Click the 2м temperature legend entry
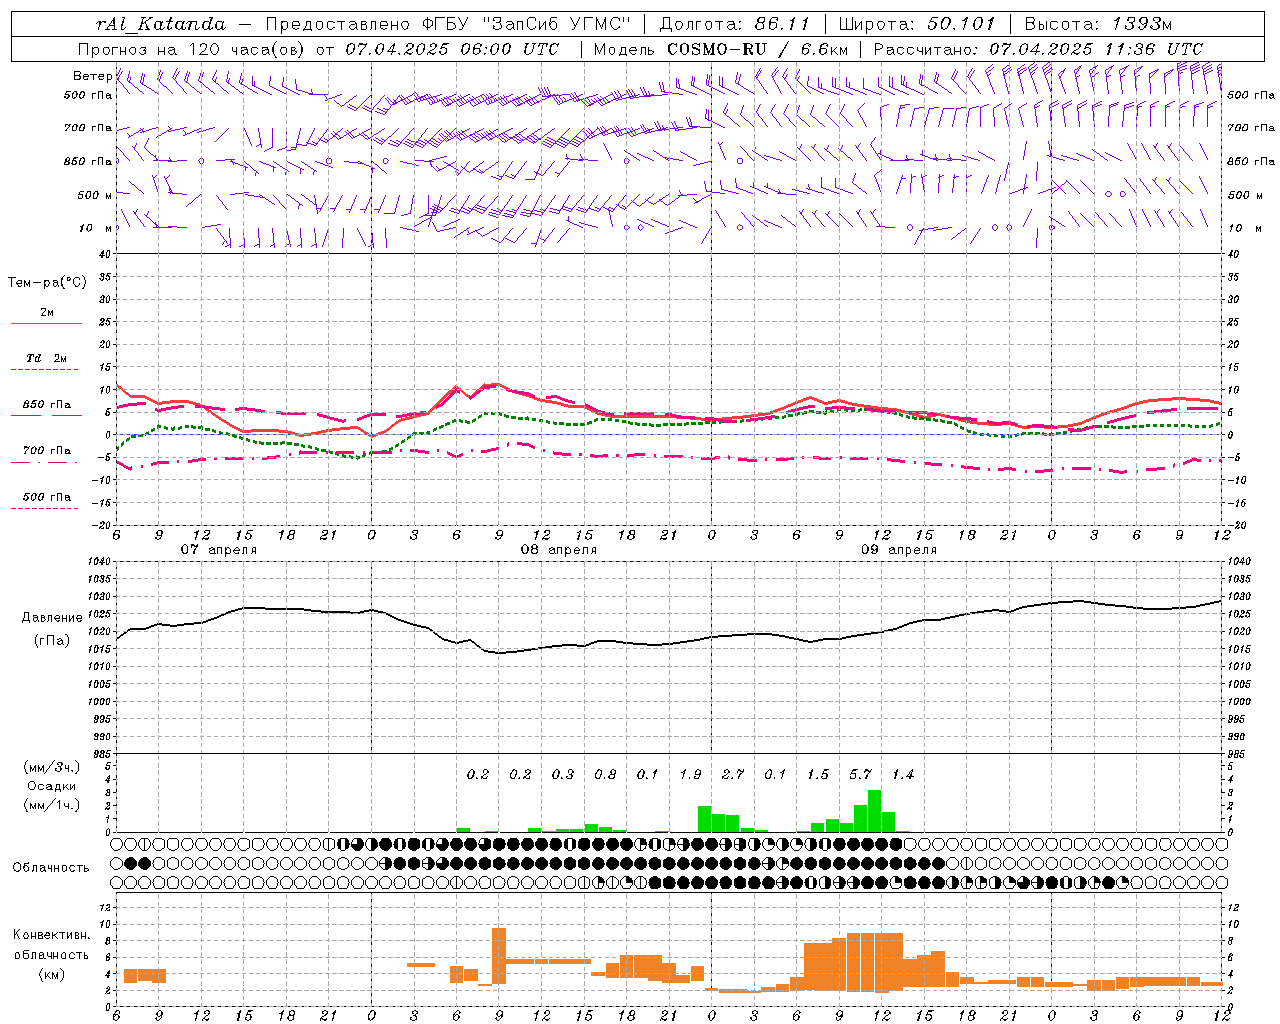This screenshot has width=1280, height=1024. tap(47, 313)
